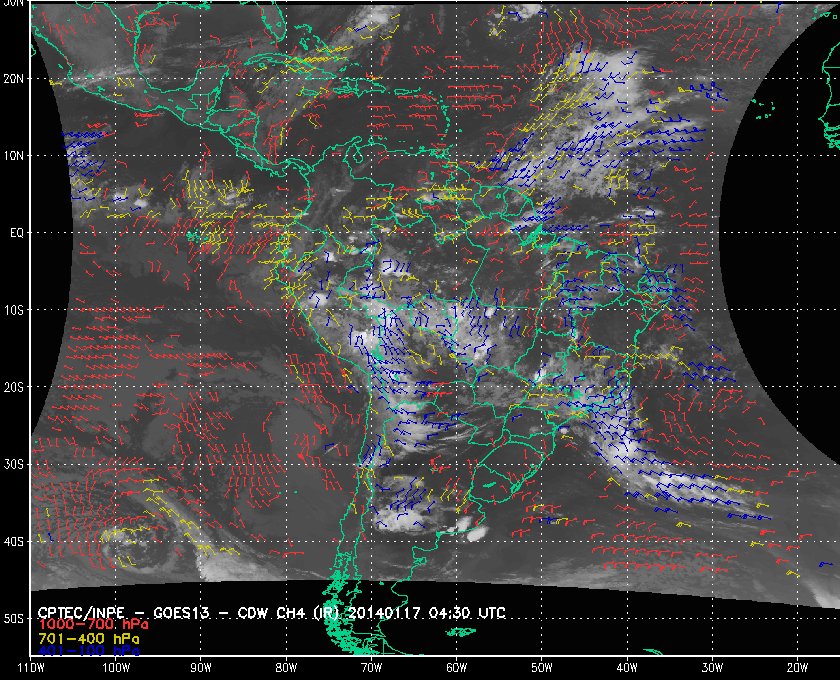Screen dimensions: 840x680
Task: Click the 80W longitude label
Action: tap(286, 668)
